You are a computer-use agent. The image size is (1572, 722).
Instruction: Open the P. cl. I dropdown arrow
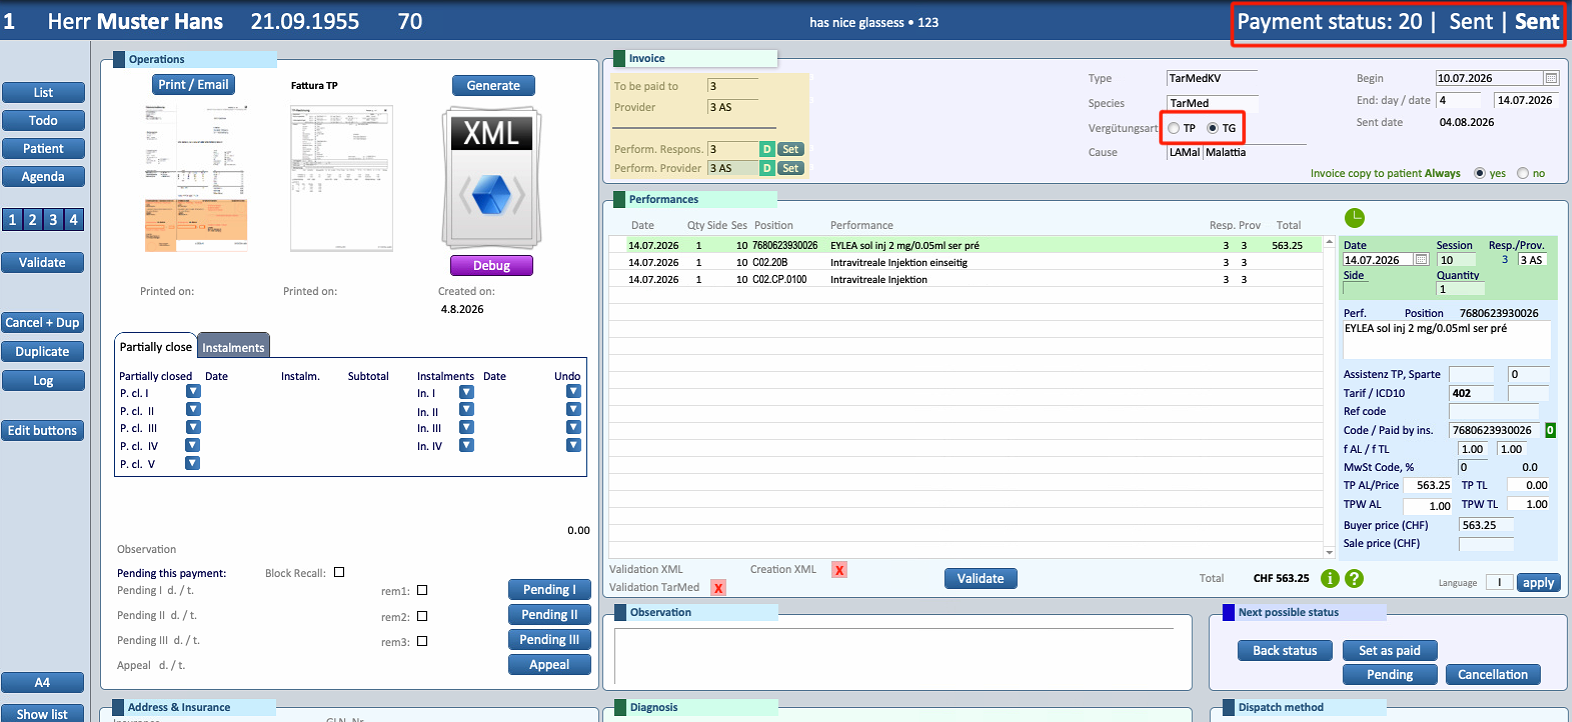pos(193,392)
